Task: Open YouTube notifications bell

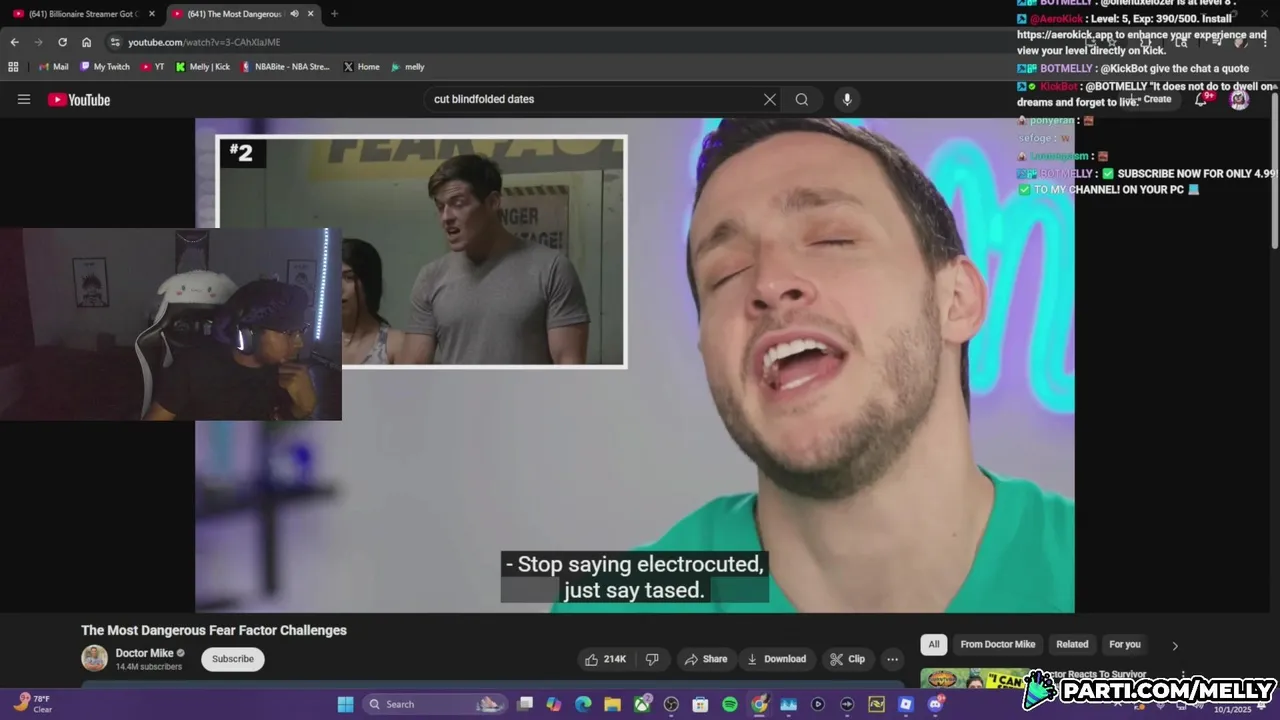Action: click(1201, 99)
